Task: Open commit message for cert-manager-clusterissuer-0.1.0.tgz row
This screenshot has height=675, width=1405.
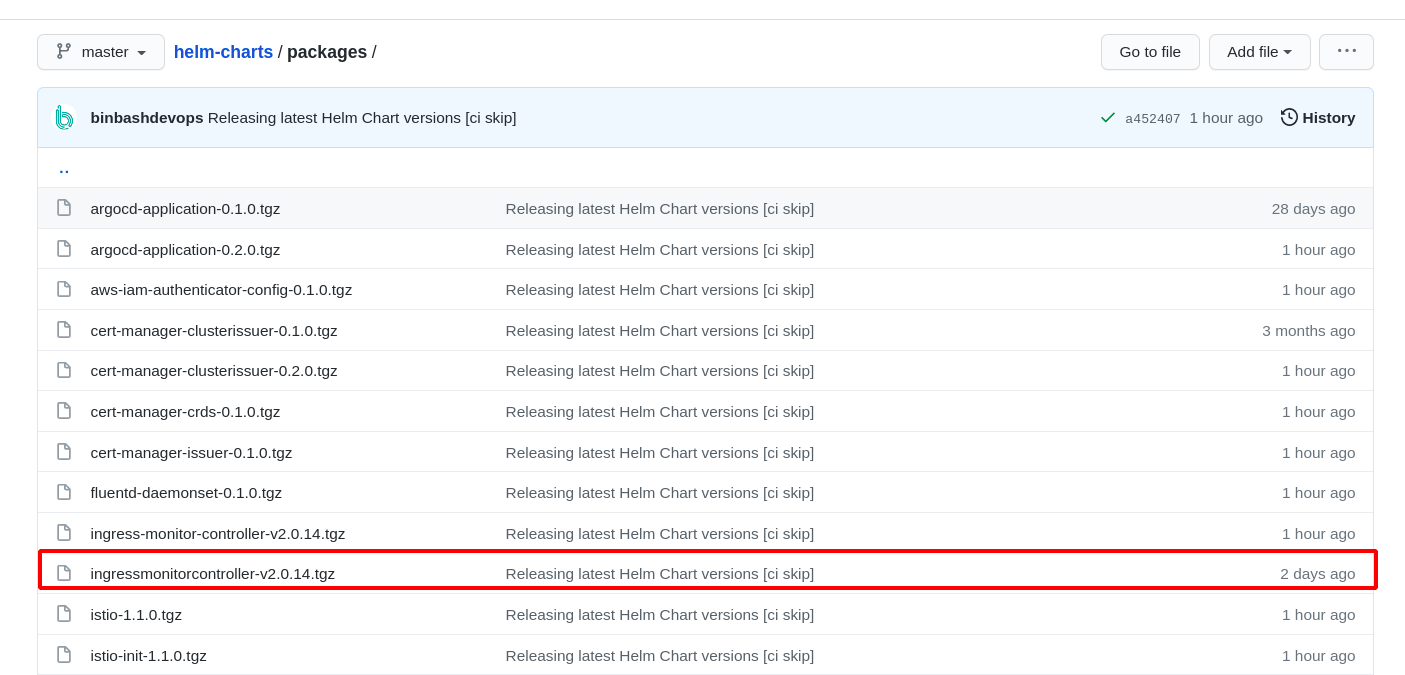Action: click(x=660, y=331)
